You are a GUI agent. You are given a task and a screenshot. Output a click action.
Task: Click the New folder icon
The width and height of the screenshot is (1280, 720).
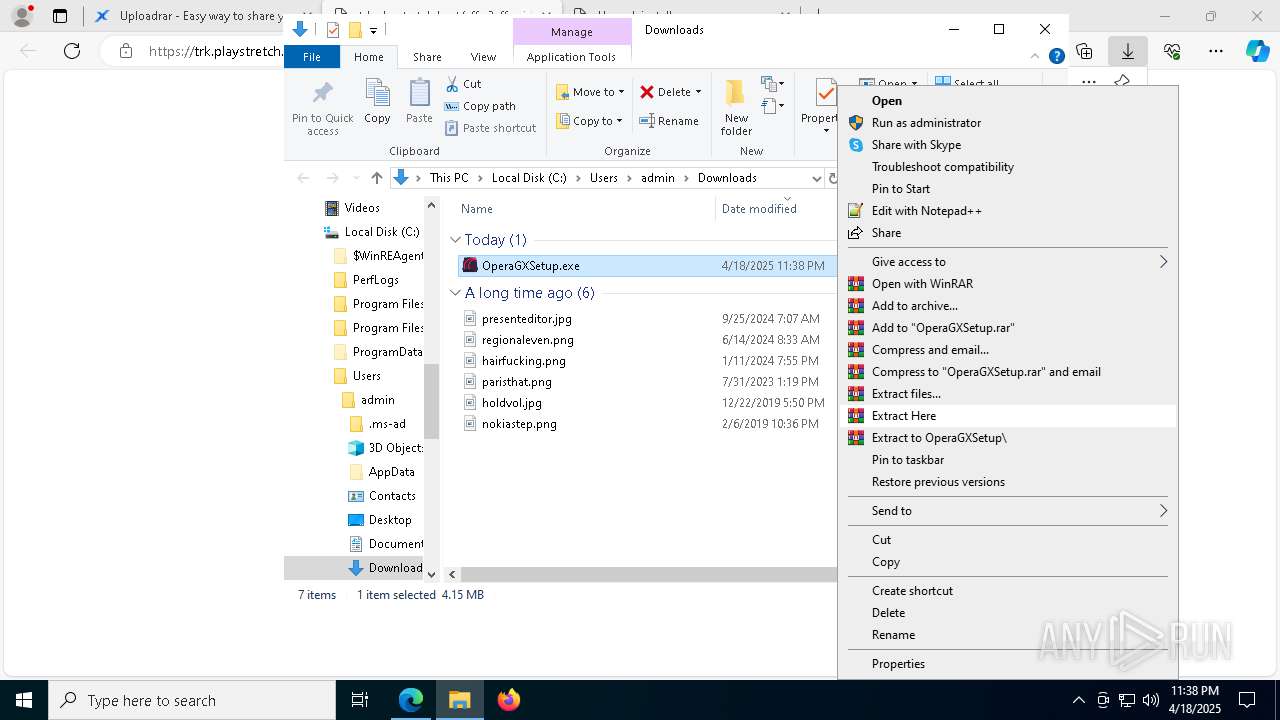[x=735, y=93]
